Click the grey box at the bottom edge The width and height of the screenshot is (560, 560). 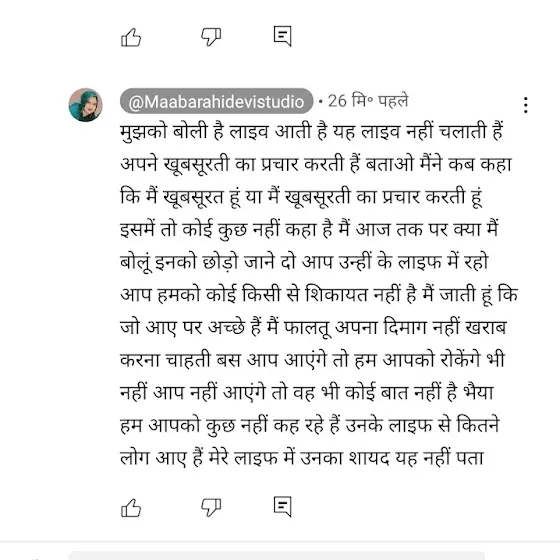[277, 555]
